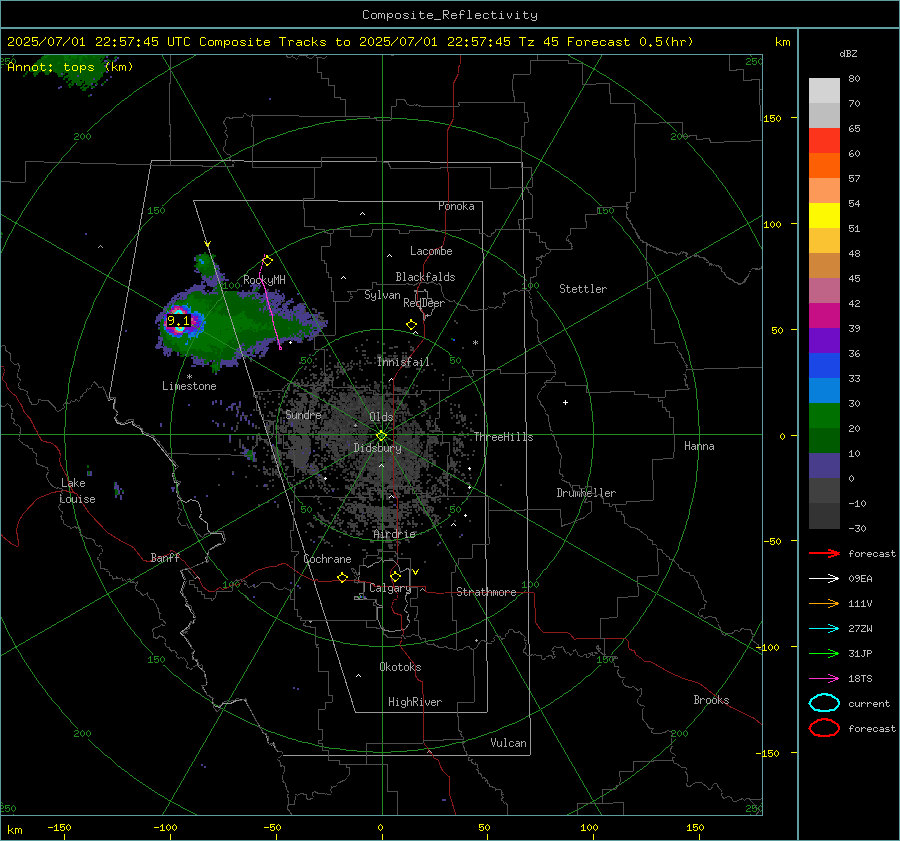Screen dimensions: 900x841
Task: Click the yellow diamond marker above Calgary
Action: tap(395, 576)
